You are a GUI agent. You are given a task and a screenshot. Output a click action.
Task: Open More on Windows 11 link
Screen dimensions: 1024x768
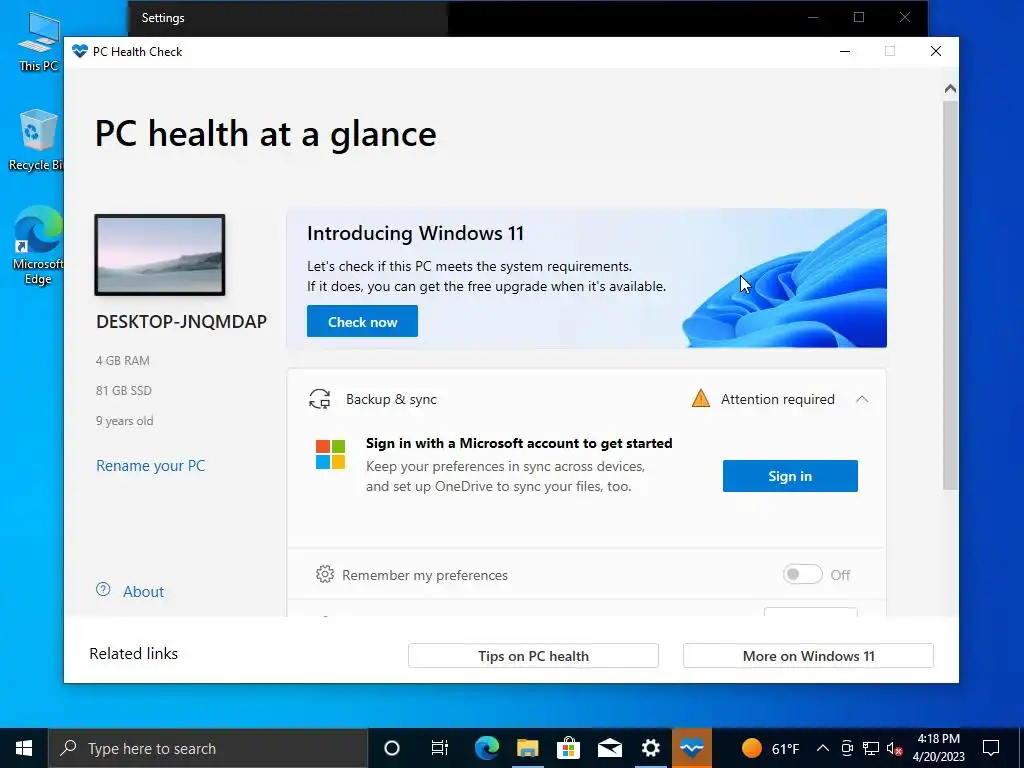[x=808, y=656]
